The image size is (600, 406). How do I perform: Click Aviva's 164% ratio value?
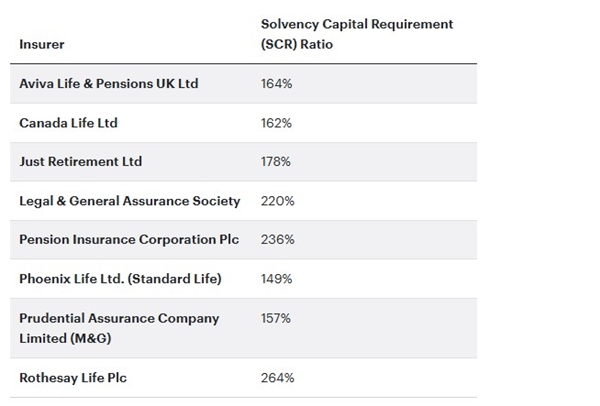click(x=276, y=84)
